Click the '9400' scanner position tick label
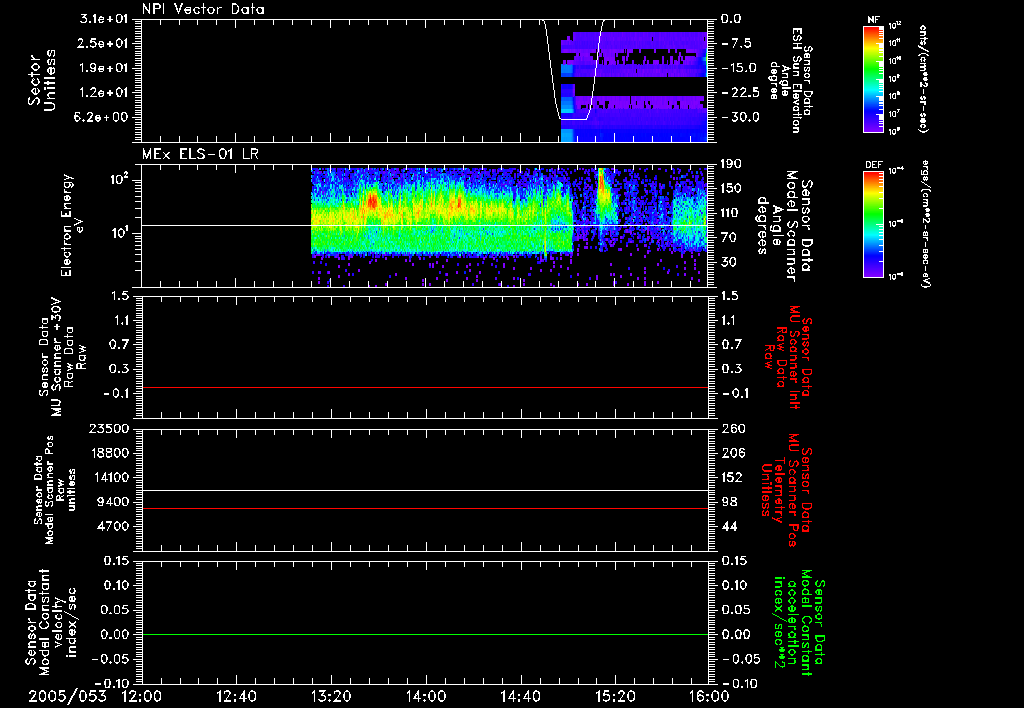This screenshot has height=708, width=1024. (x=114, y=502)
